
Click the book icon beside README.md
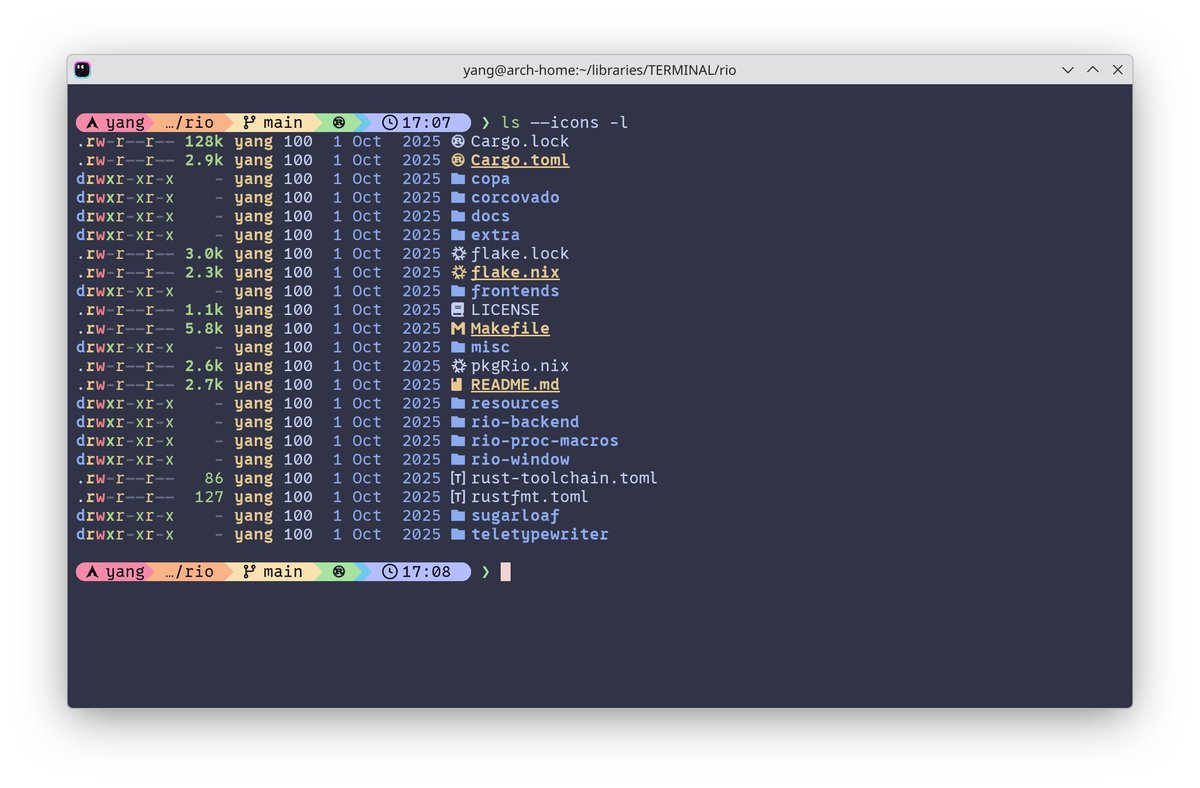(458, 385)
